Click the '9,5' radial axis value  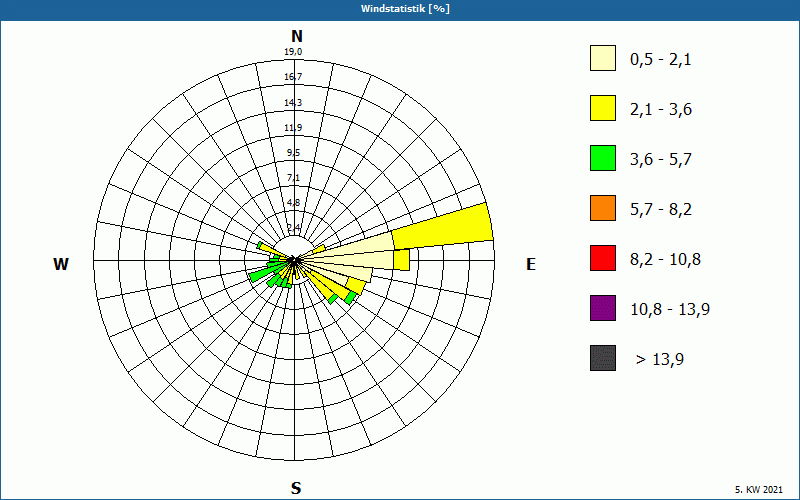293,153
